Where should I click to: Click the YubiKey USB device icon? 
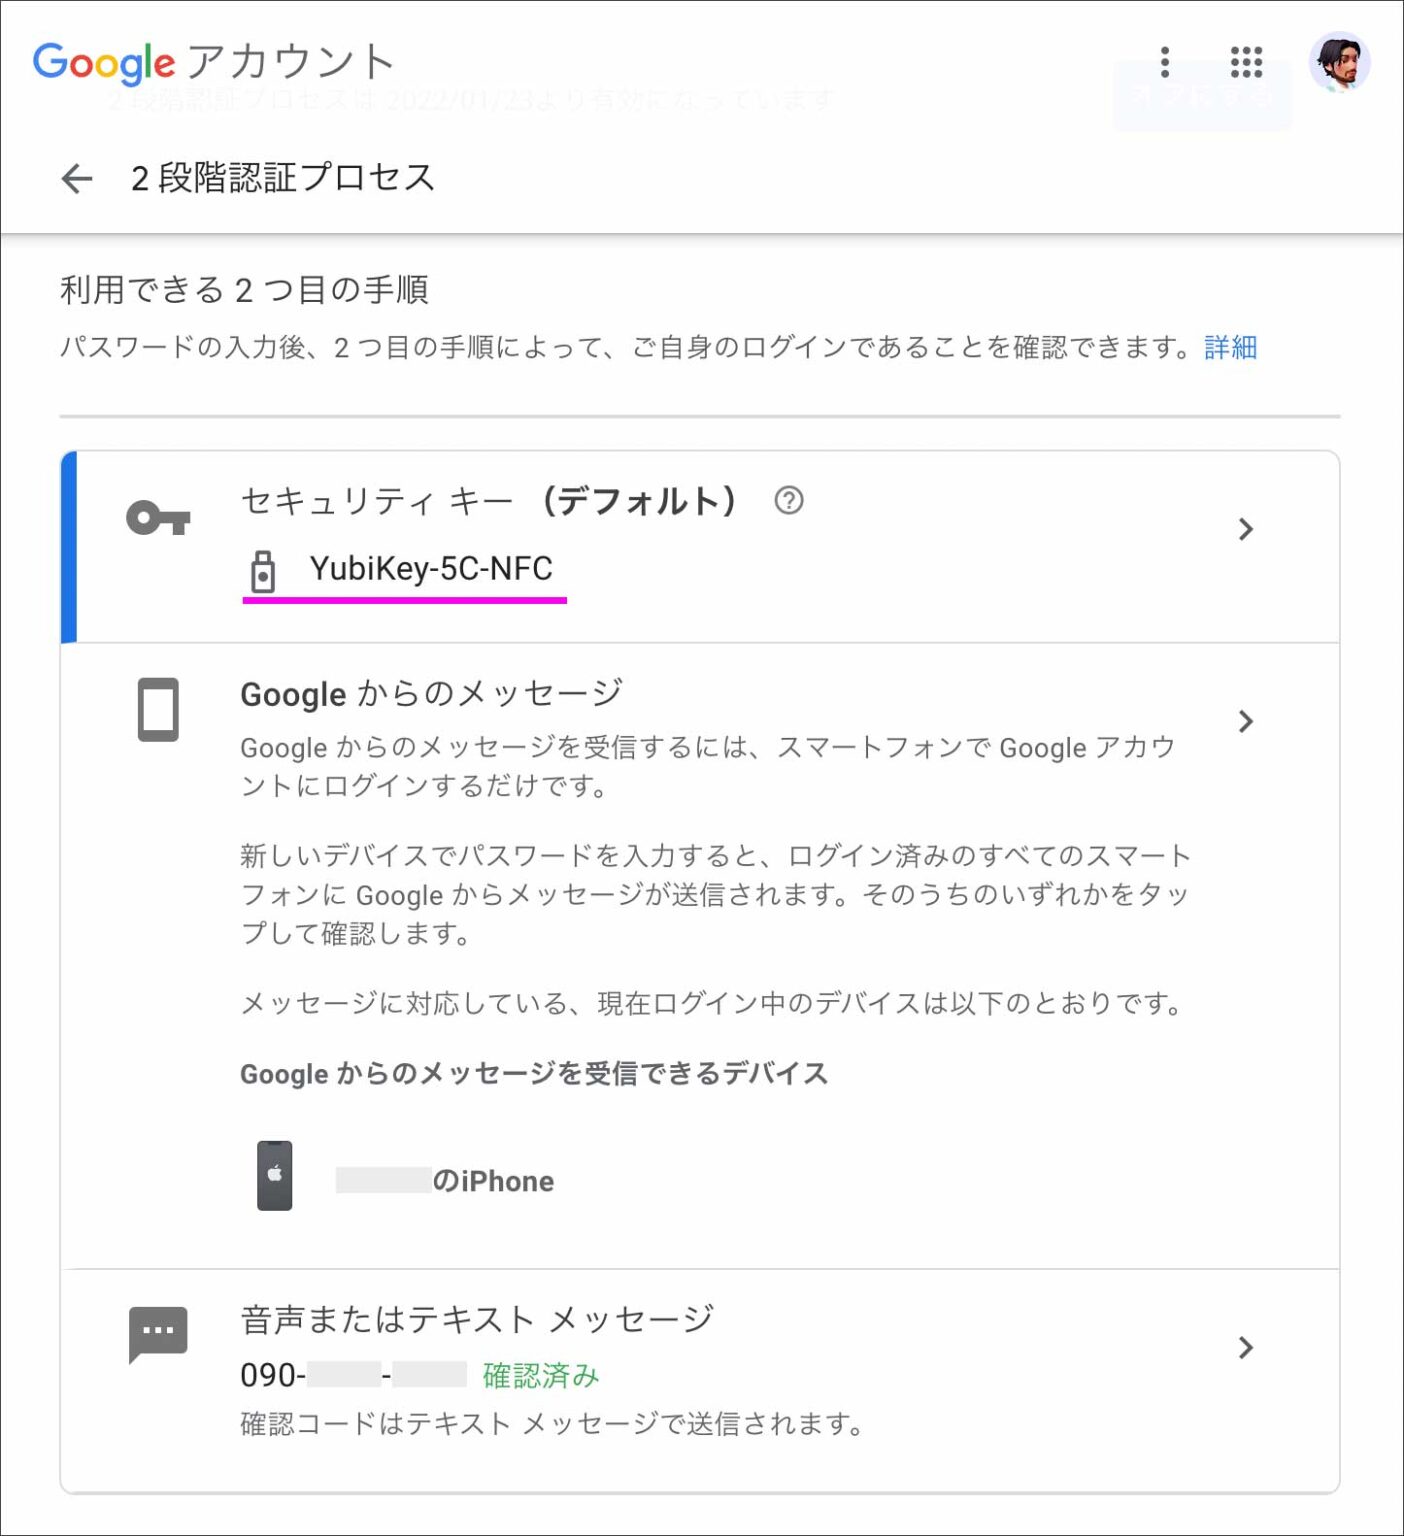[264, 569]
